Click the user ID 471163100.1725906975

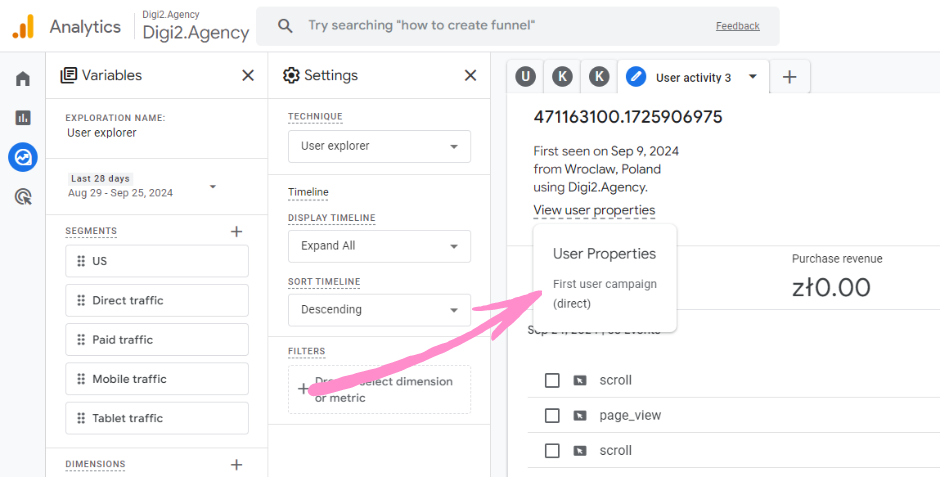tap(628, 117)
